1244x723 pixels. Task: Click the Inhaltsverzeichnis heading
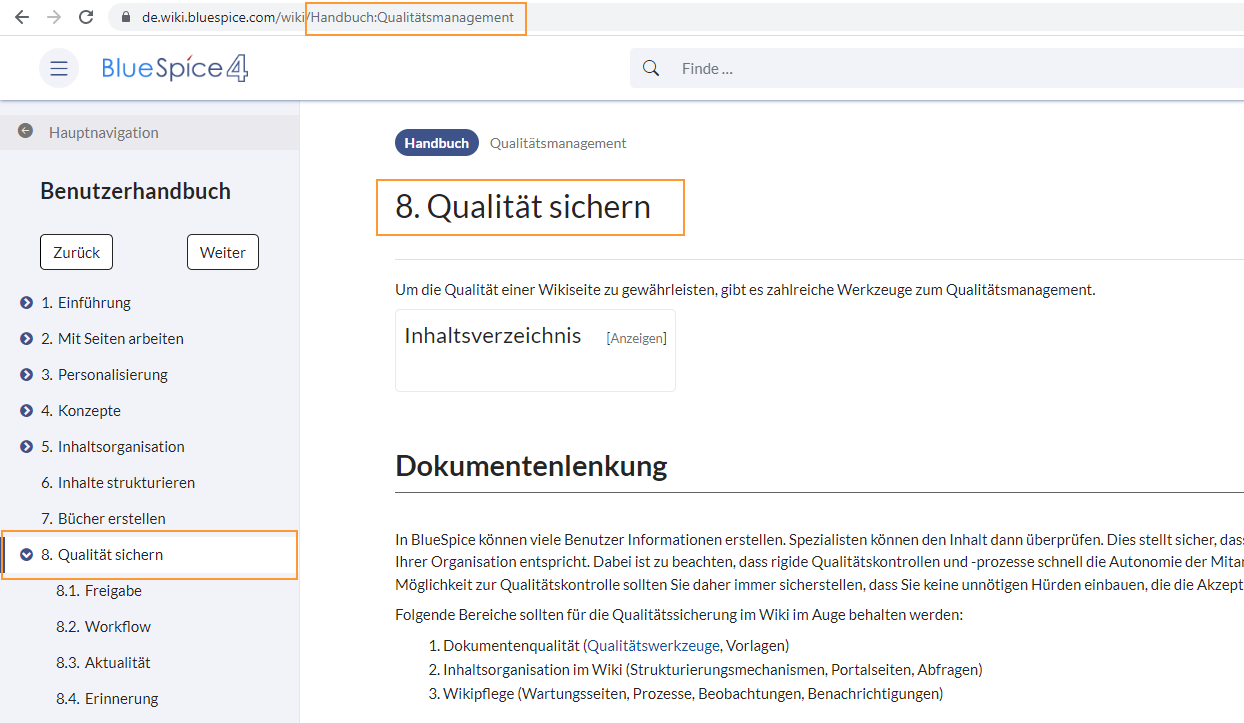tap(492, 335)
